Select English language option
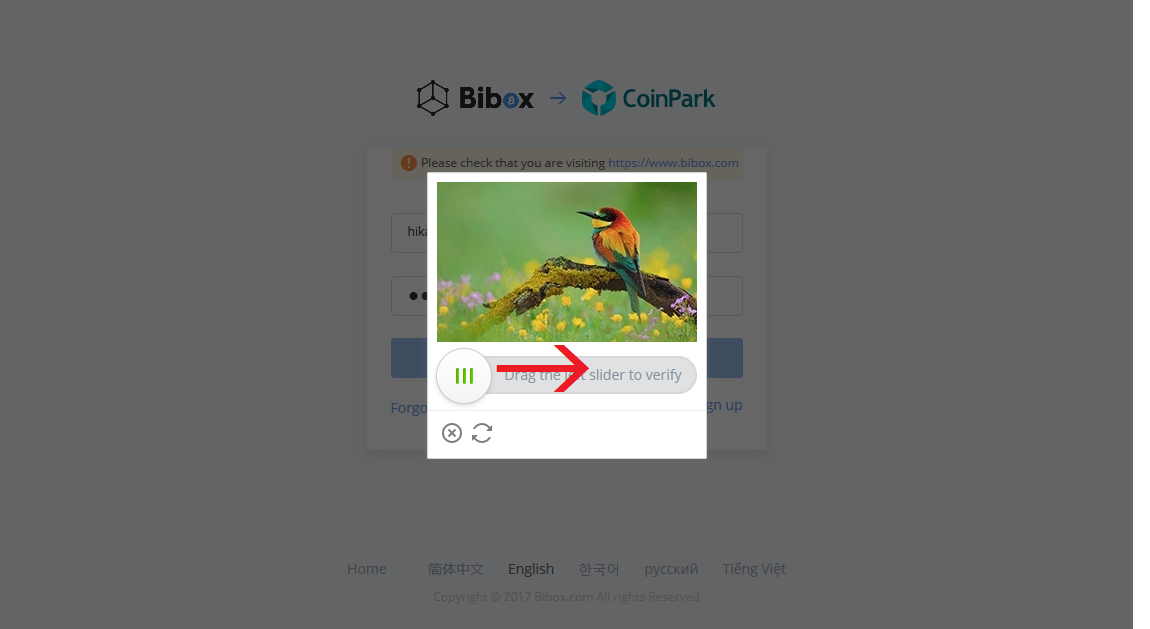Screen dimensions: 1150x629 point(531,569)
